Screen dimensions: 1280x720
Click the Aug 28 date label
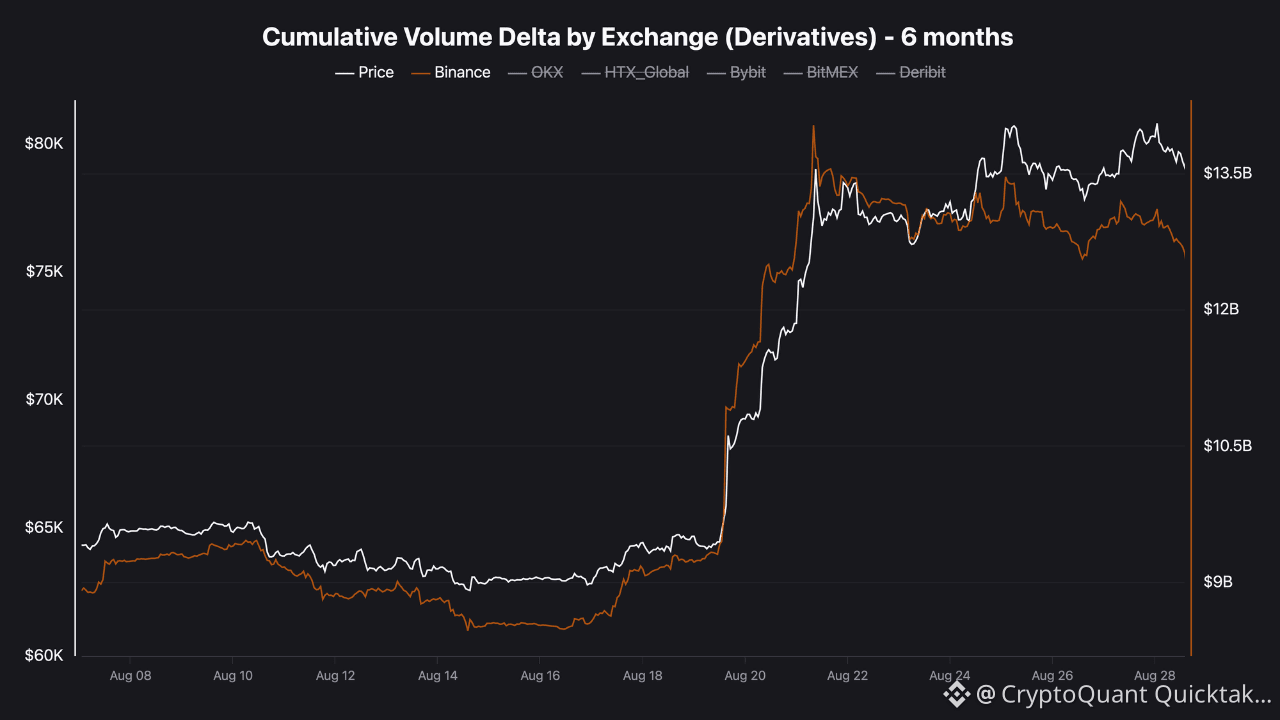coord(1155,676)
